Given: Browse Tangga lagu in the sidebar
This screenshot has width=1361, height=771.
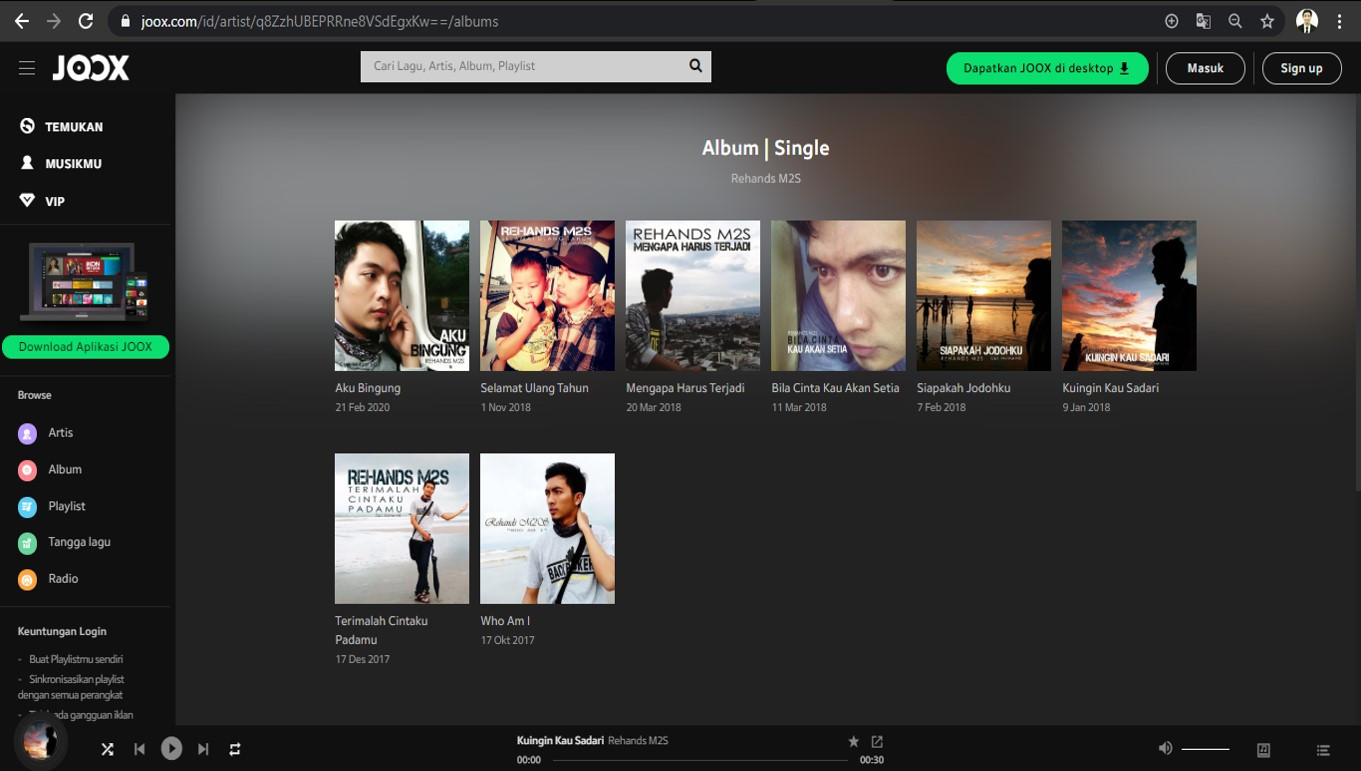Looking at the screenshot, I should (65, 542).
